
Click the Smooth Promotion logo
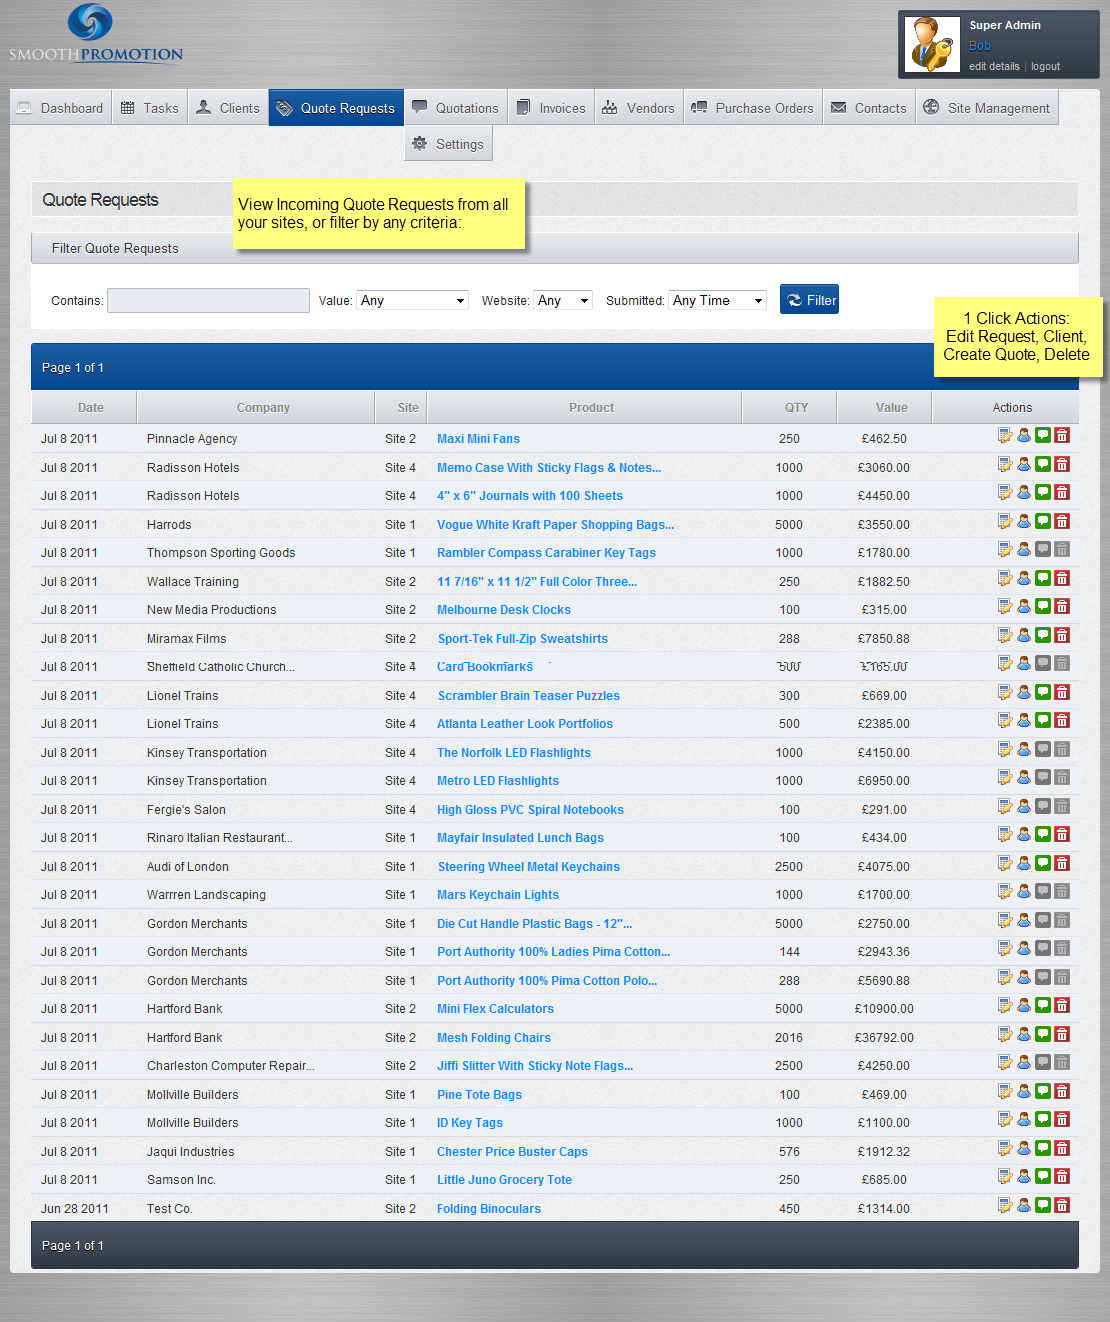pos(95,34)
